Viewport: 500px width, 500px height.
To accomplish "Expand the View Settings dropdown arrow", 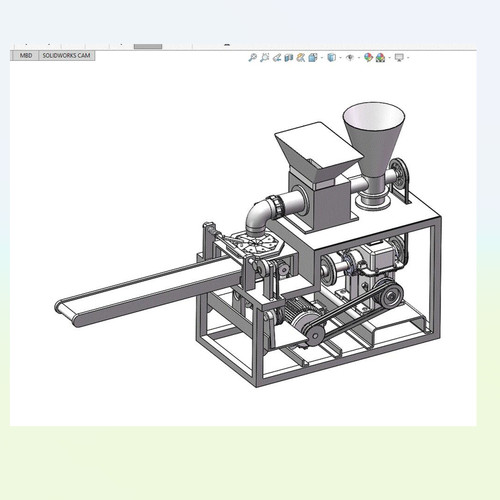I will pyautogui.click(x=408, y=58).
